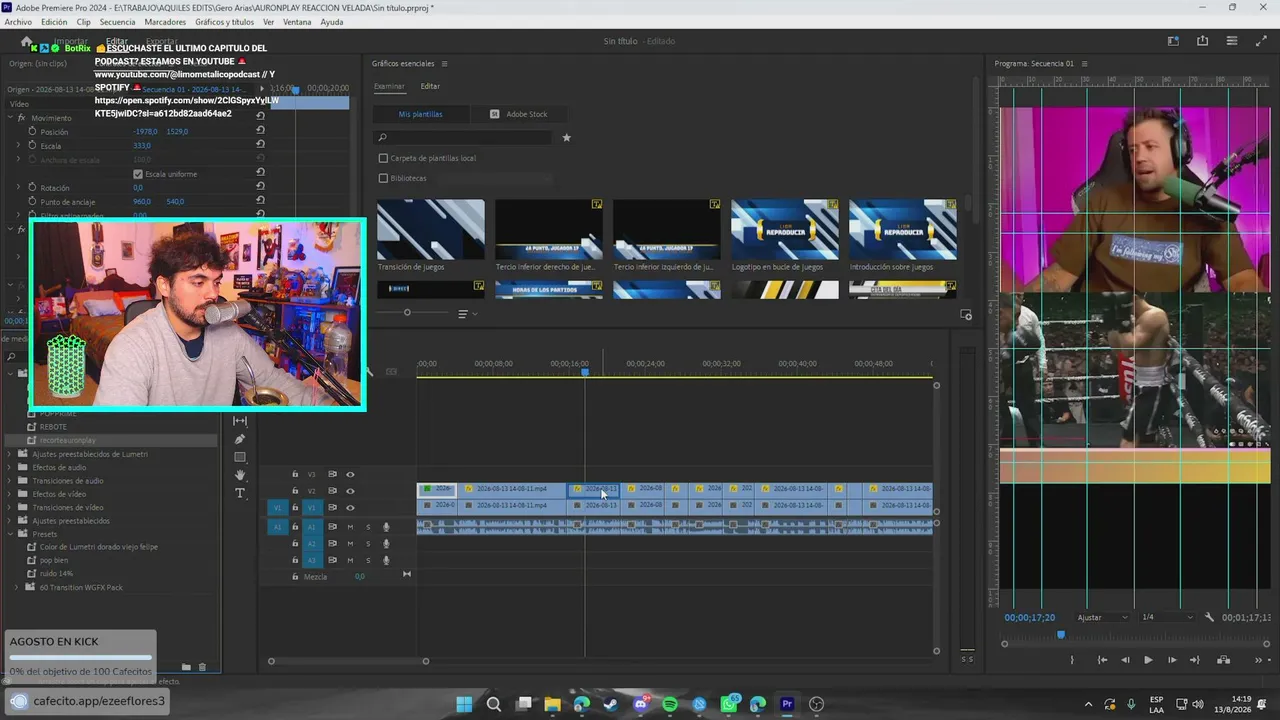Expand 60 Transition WGFX Pack folder

coord(17,587)
